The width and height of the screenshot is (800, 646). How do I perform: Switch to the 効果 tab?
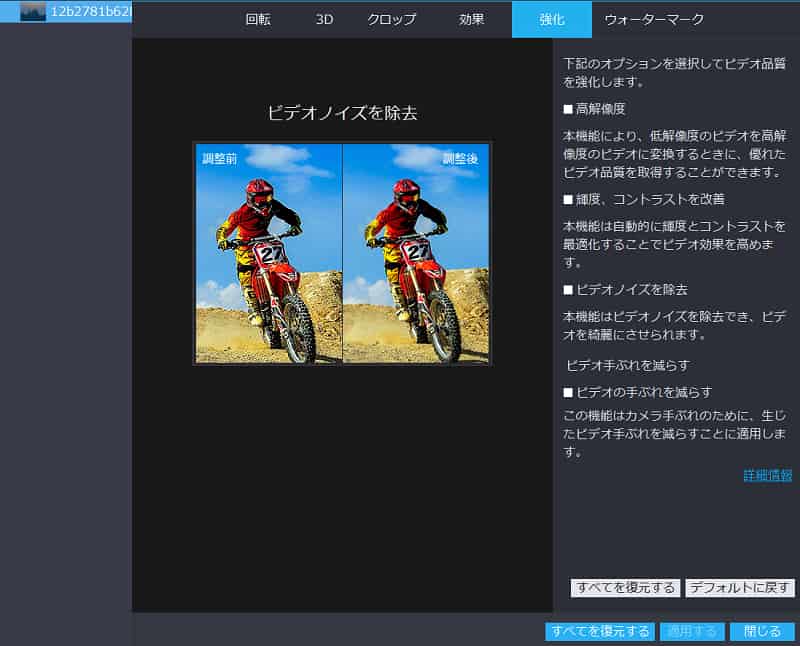coord(469,19)
